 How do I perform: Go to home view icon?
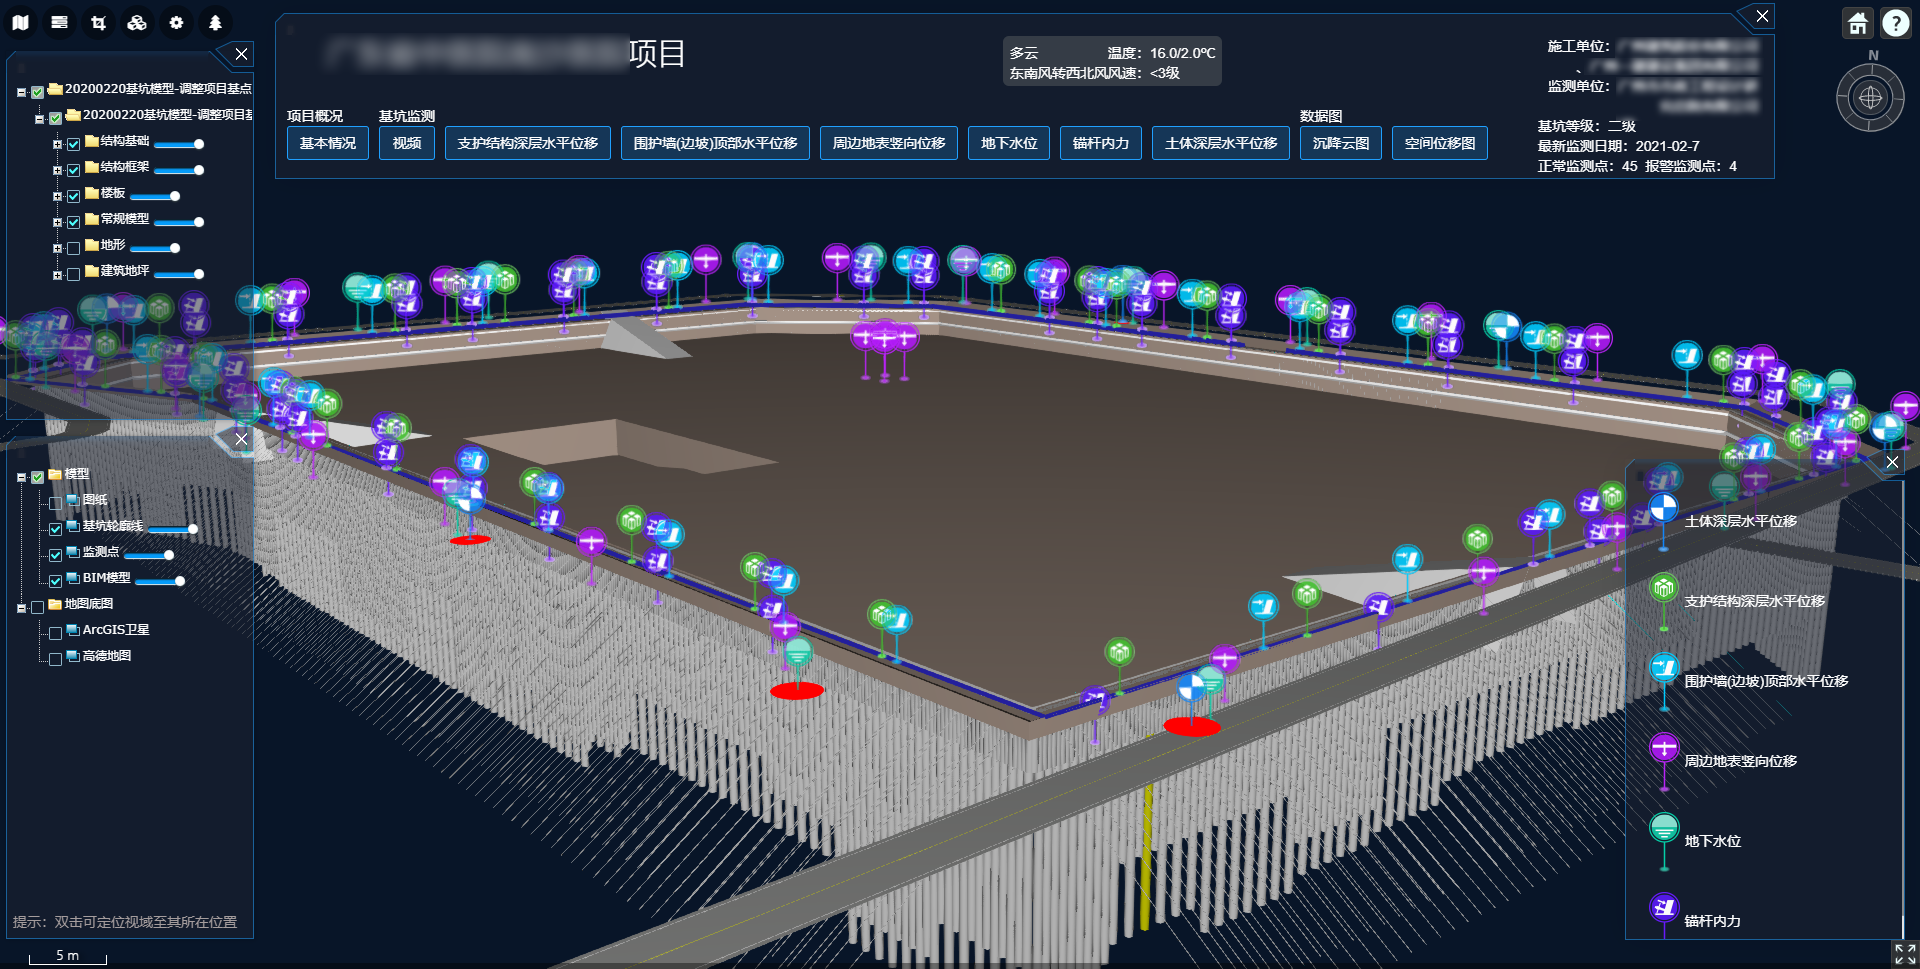[1857, 23]
